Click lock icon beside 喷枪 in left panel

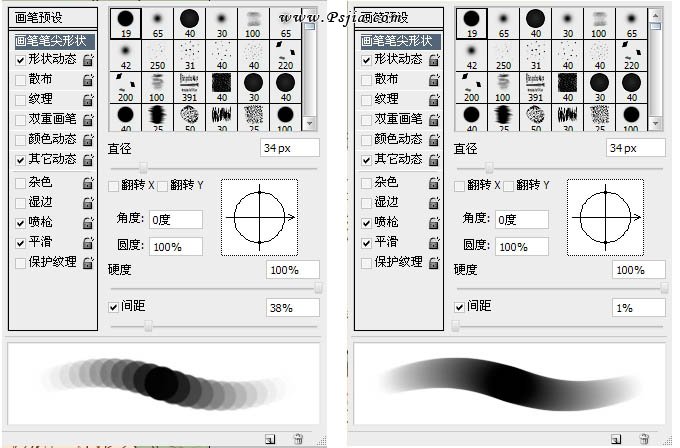pos(88,223)
